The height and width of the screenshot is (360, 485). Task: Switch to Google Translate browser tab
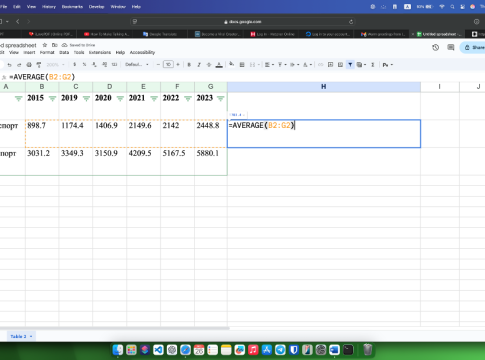[x=160, y=34]
